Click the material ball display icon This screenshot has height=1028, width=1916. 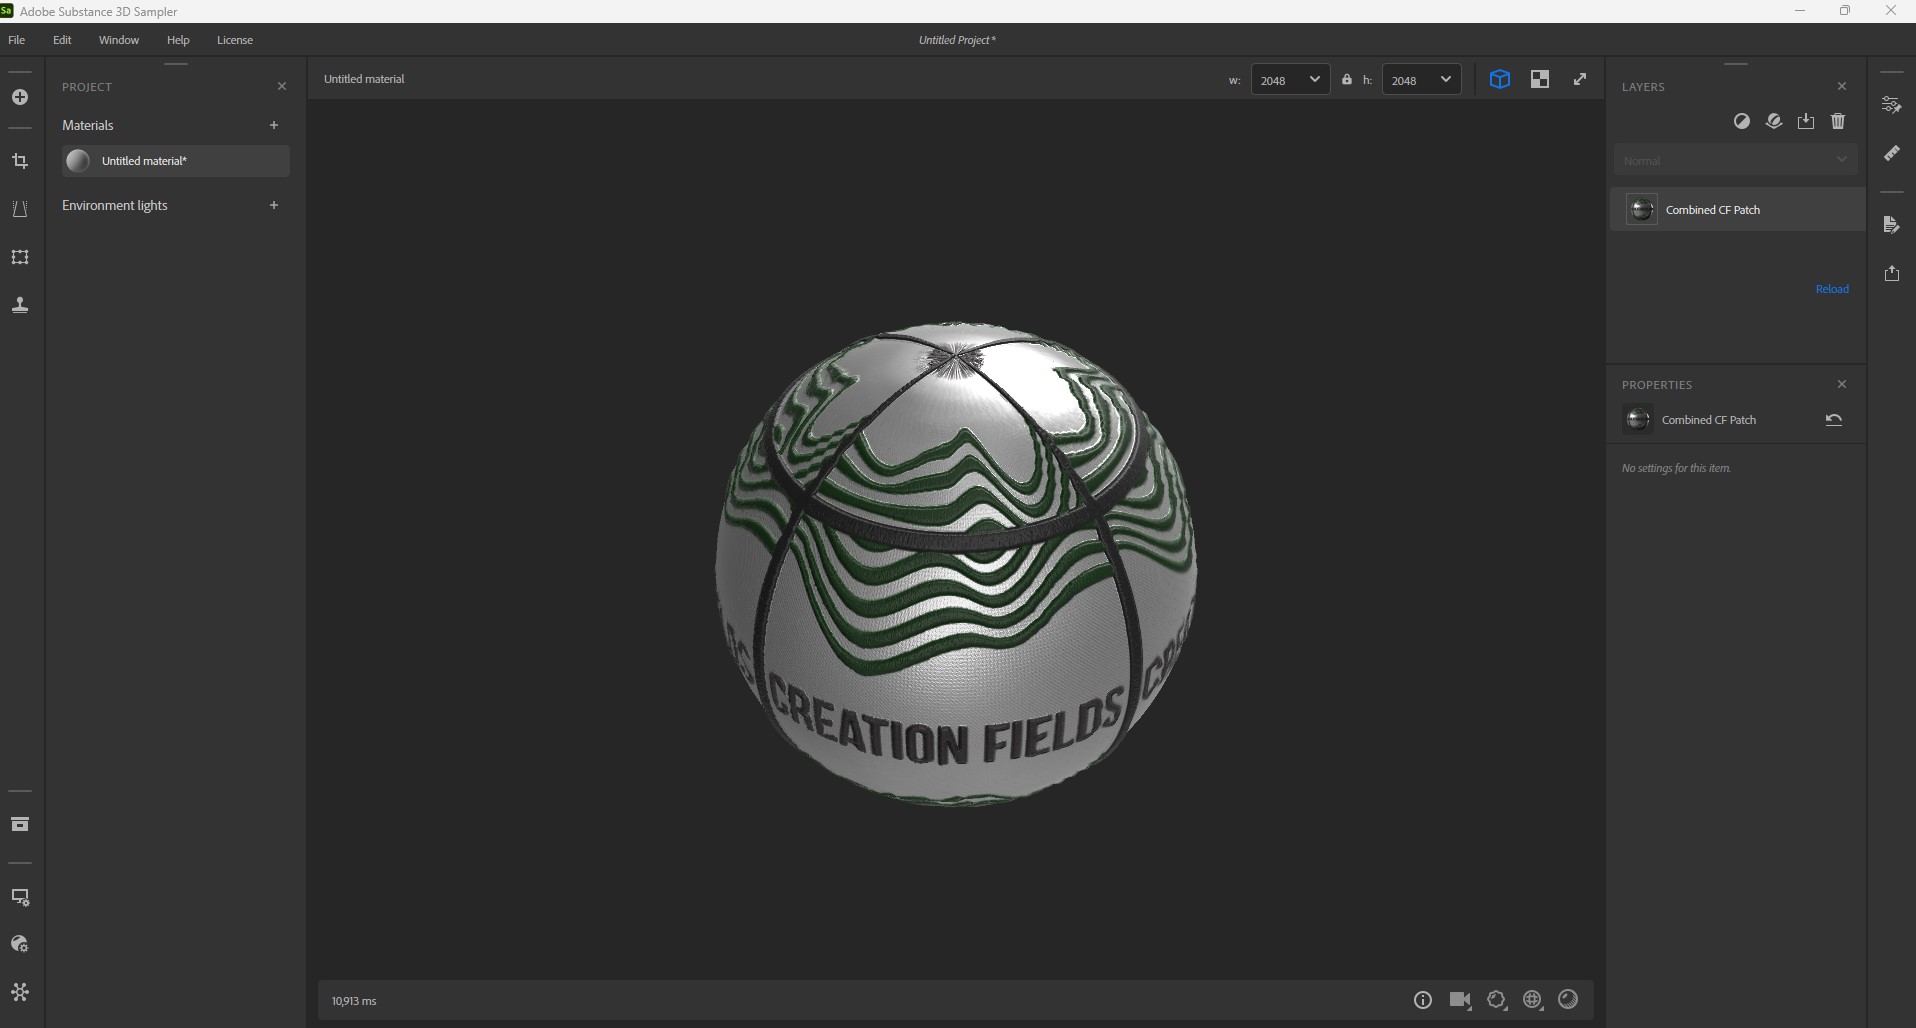click(1568, 1000)
